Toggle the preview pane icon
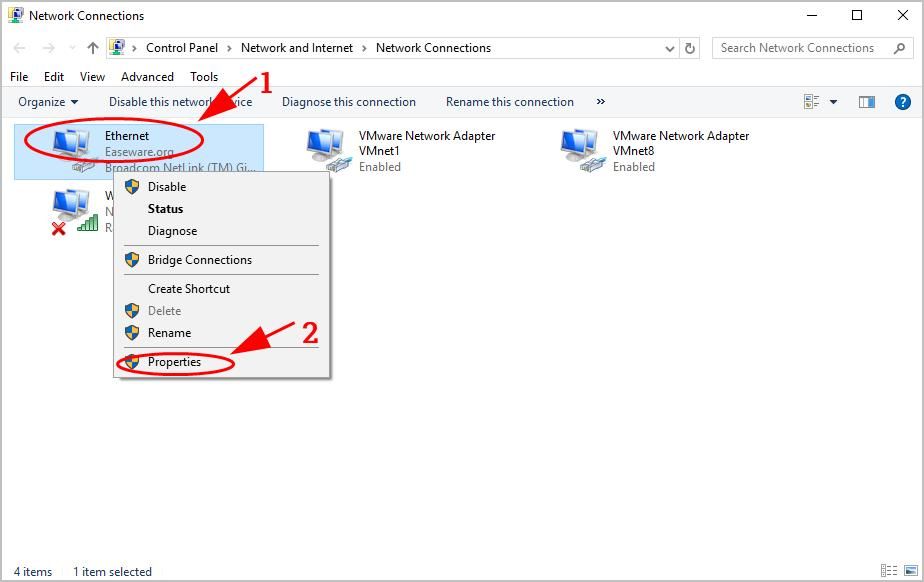This screenshot has width=924, height=582. pos(867,102)
